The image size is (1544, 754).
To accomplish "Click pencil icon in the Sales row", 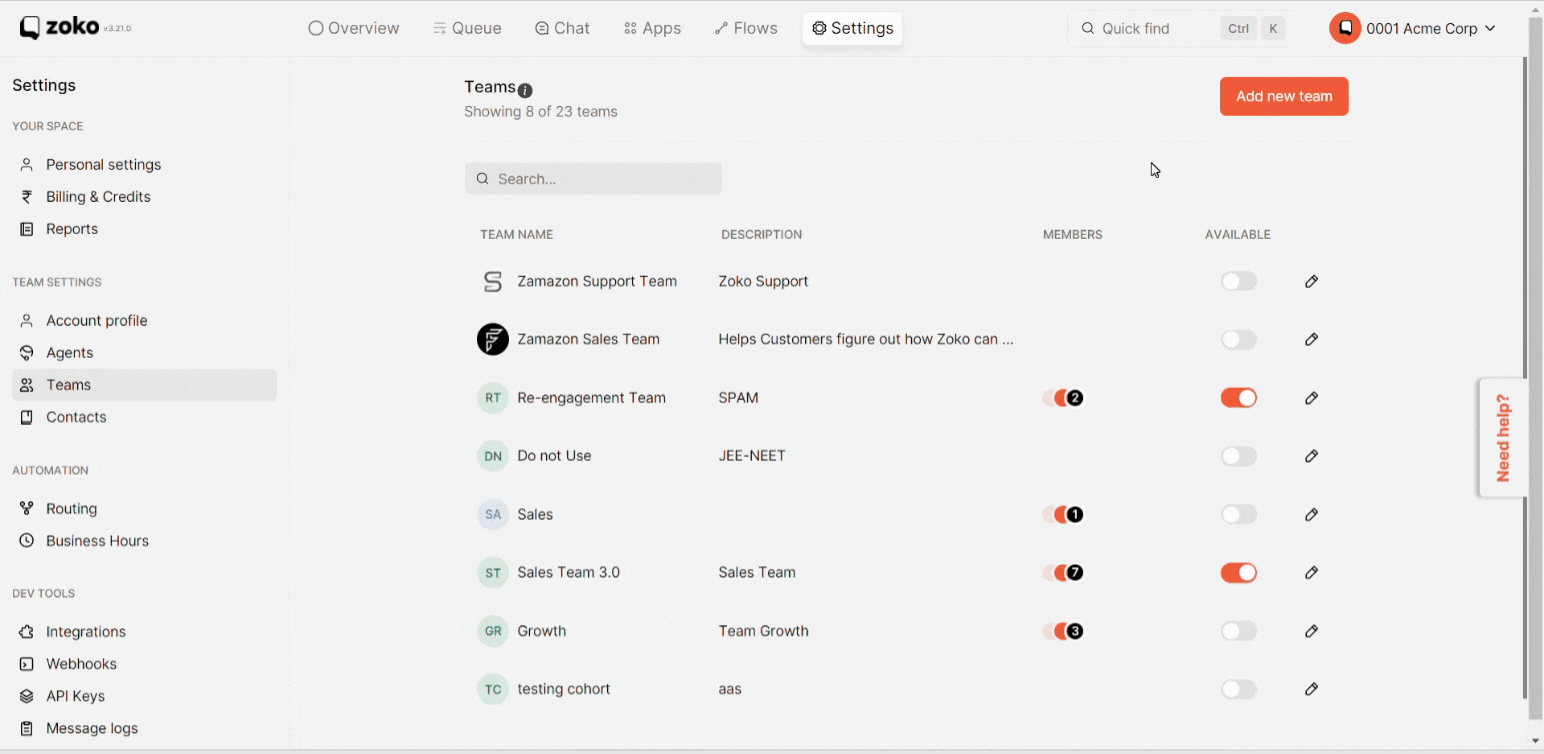I will [x=1311, y=515].
